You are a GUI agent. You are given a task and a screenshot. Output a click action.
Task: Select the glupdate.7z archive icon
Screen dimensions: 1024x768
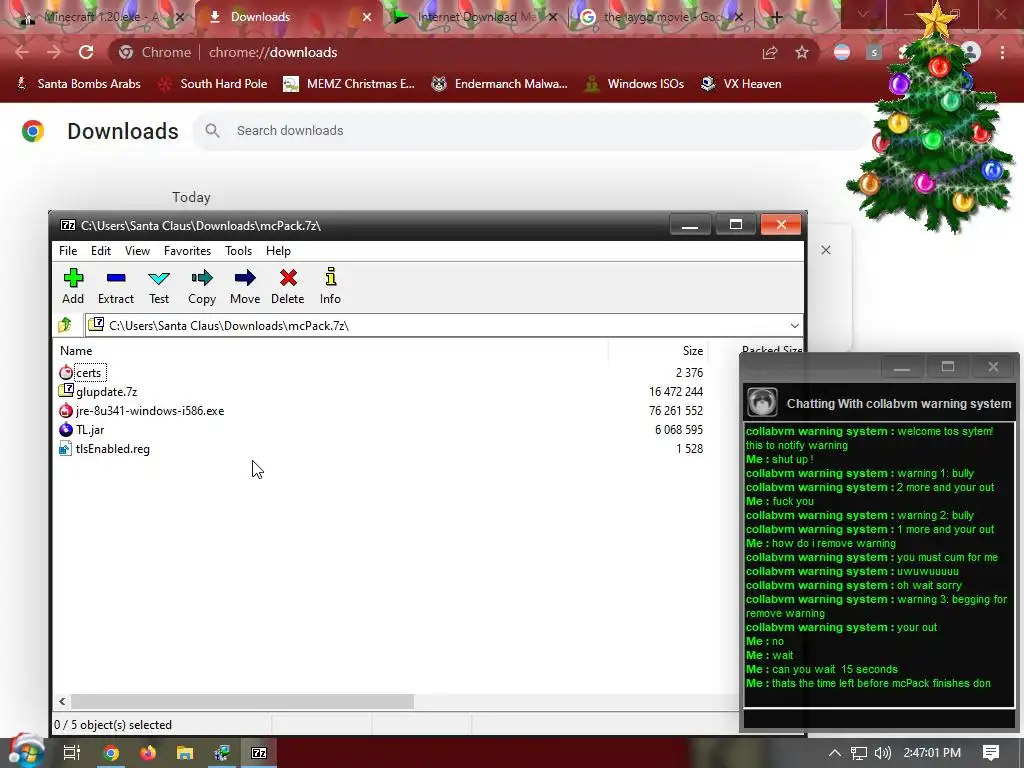pos(66,391)
